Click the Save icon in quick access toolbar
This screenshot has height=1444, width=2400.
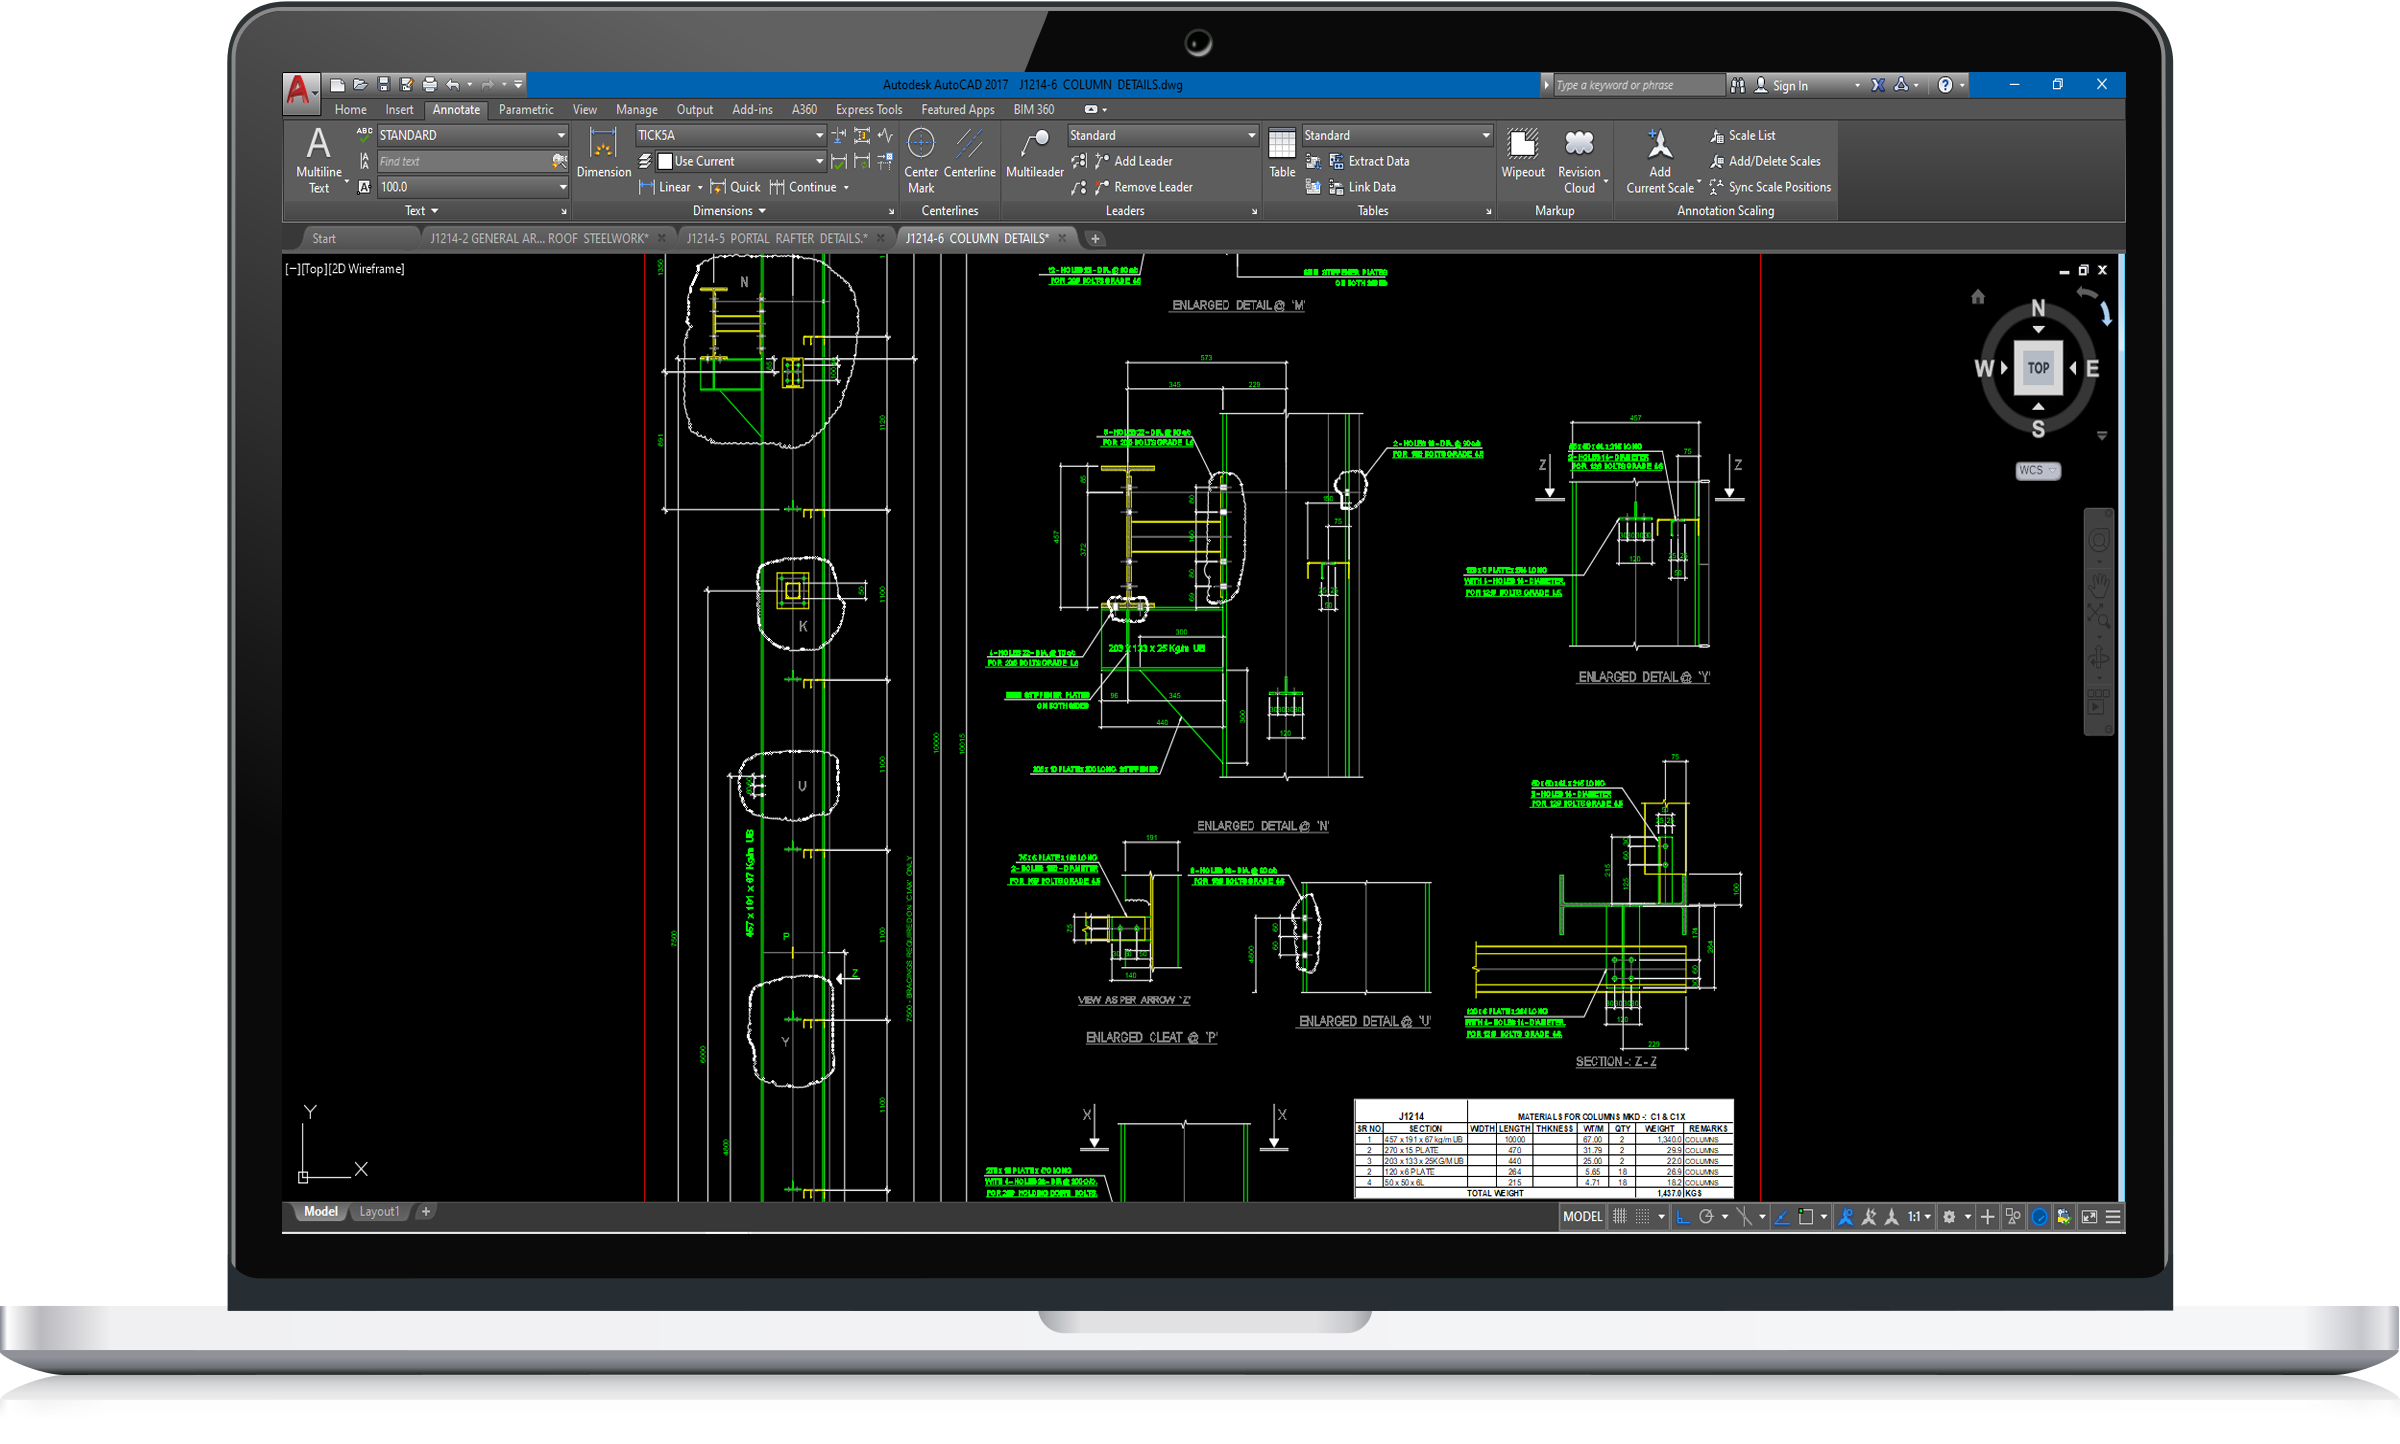[x=383, y=85]
